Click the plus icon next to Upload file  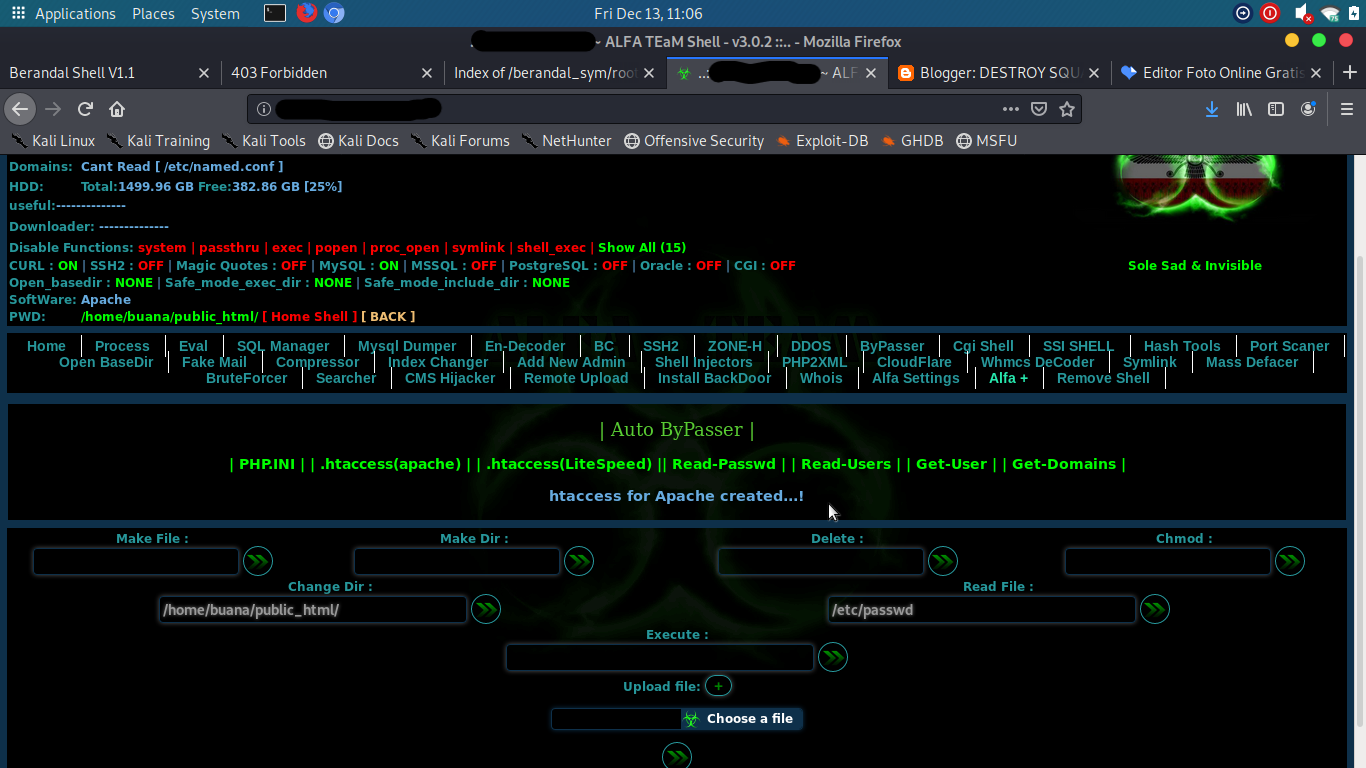pyautogui.click(x=718, y=685)
